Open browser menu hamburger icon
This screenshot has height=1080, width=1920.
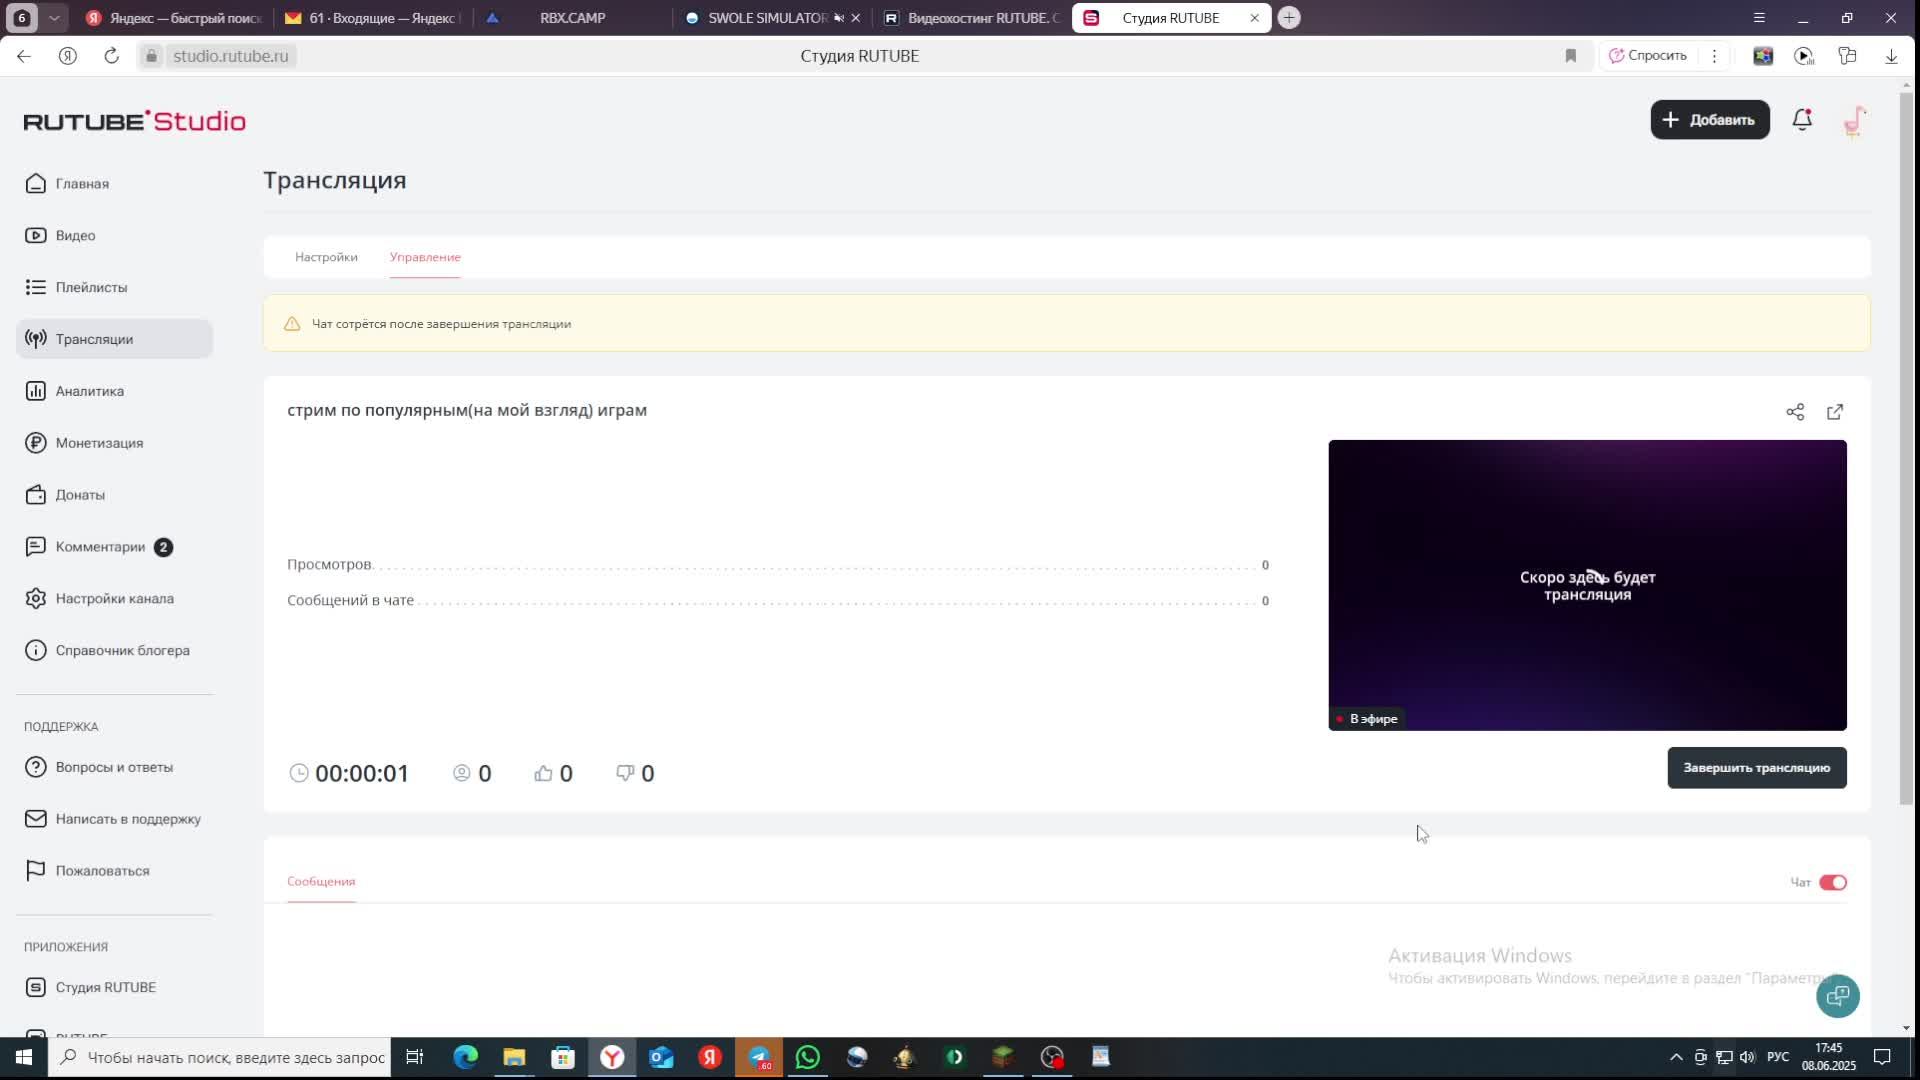pos(1759,18)
